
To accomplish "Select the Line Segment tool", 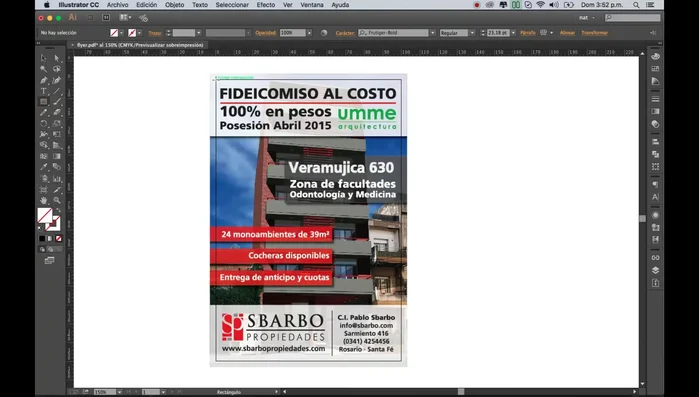I will click(57, 91).
